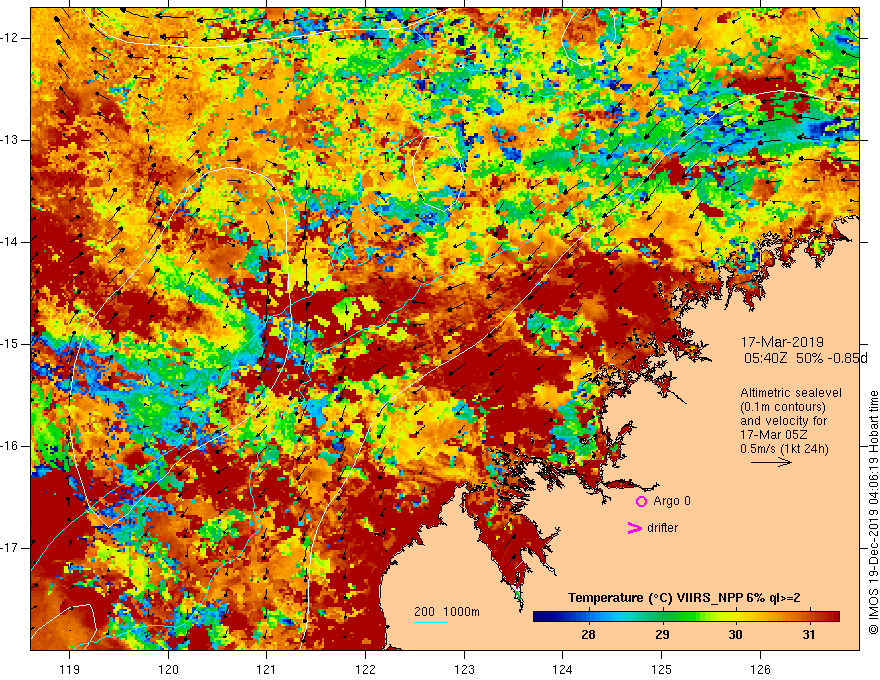Click the cyan 200 1000m contour legend line
The width and height of the screenshot is (880, 680).
430,622
